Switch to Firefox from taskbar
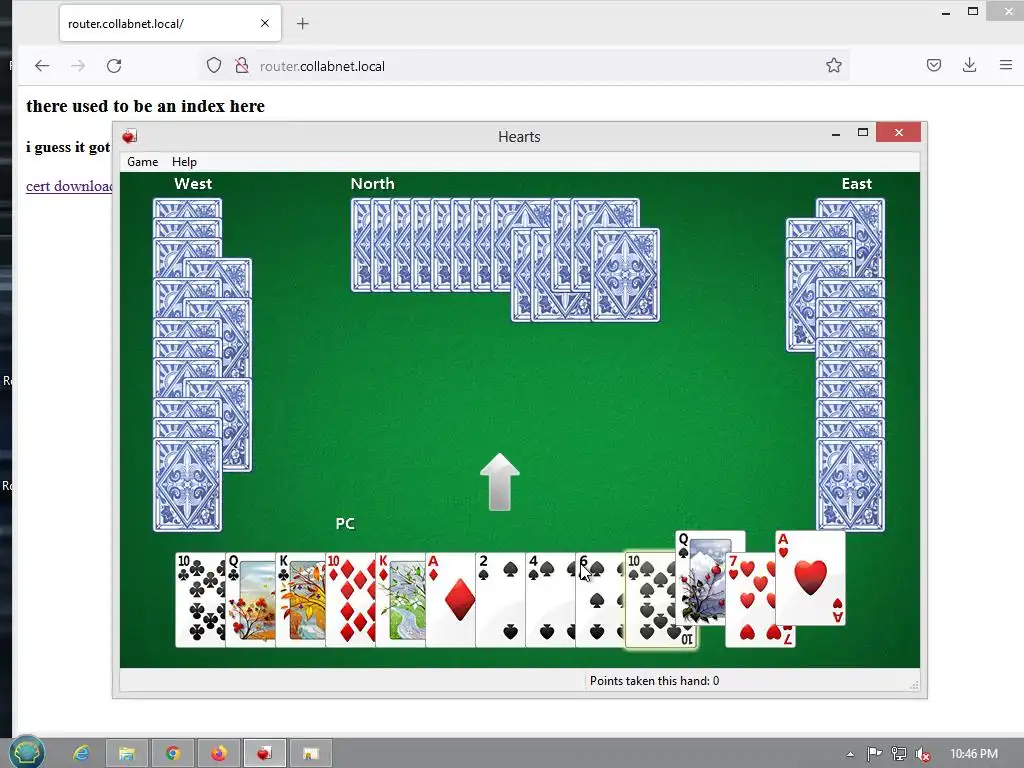 (219, 754)
